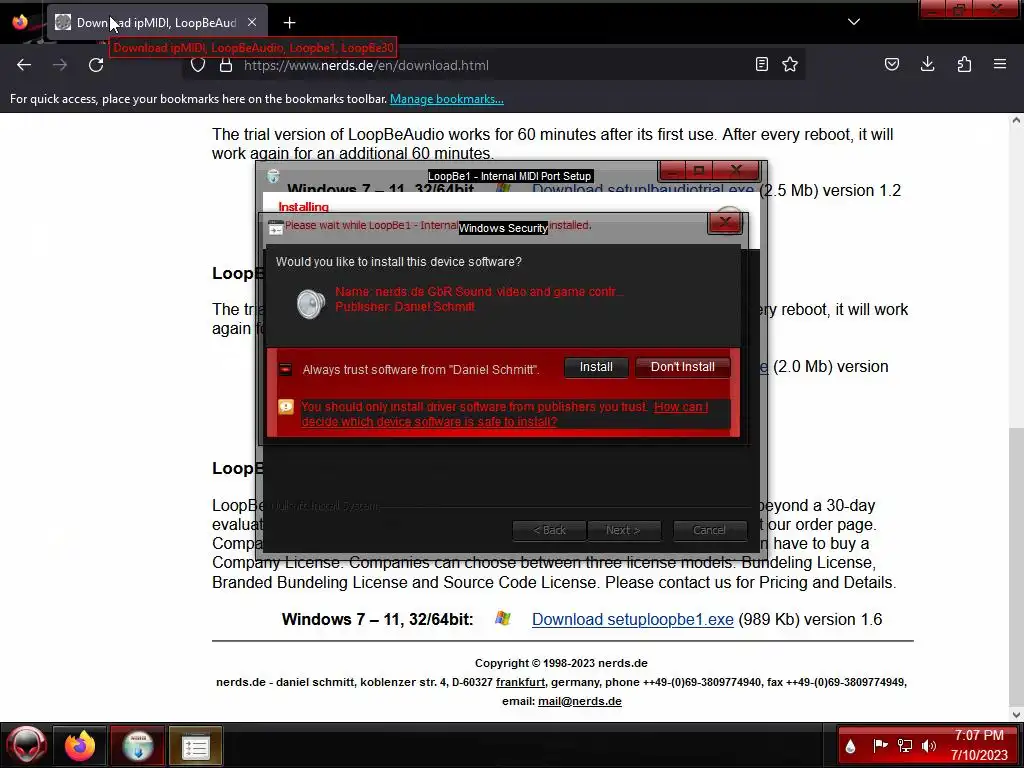The height and width of the screenshot is (768, 1024).
Task: Click the Firefox logo in title bar
Action: [x=20, y=22]
